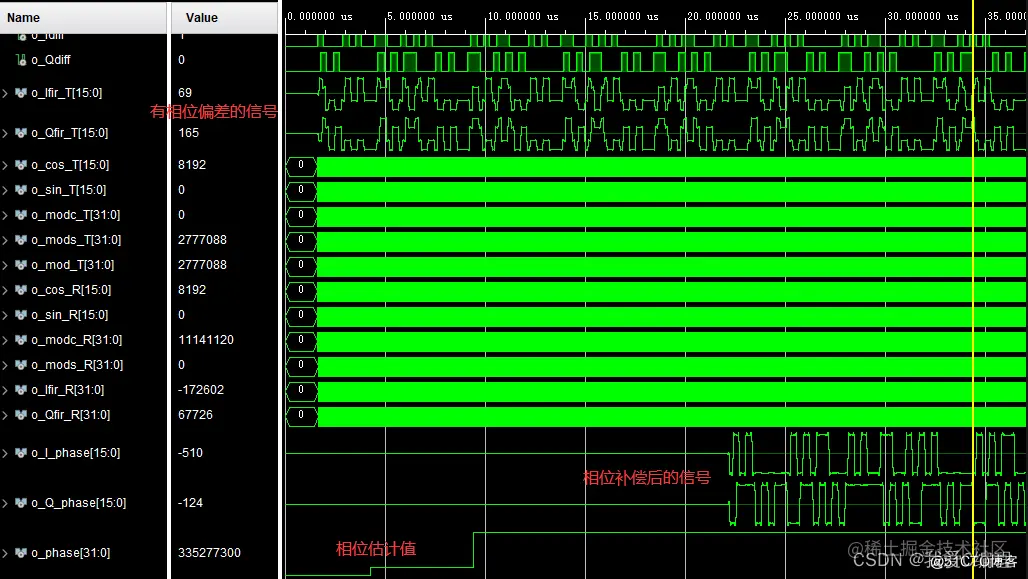Click the value 11141120 of o_modc_R

point(206,340)
